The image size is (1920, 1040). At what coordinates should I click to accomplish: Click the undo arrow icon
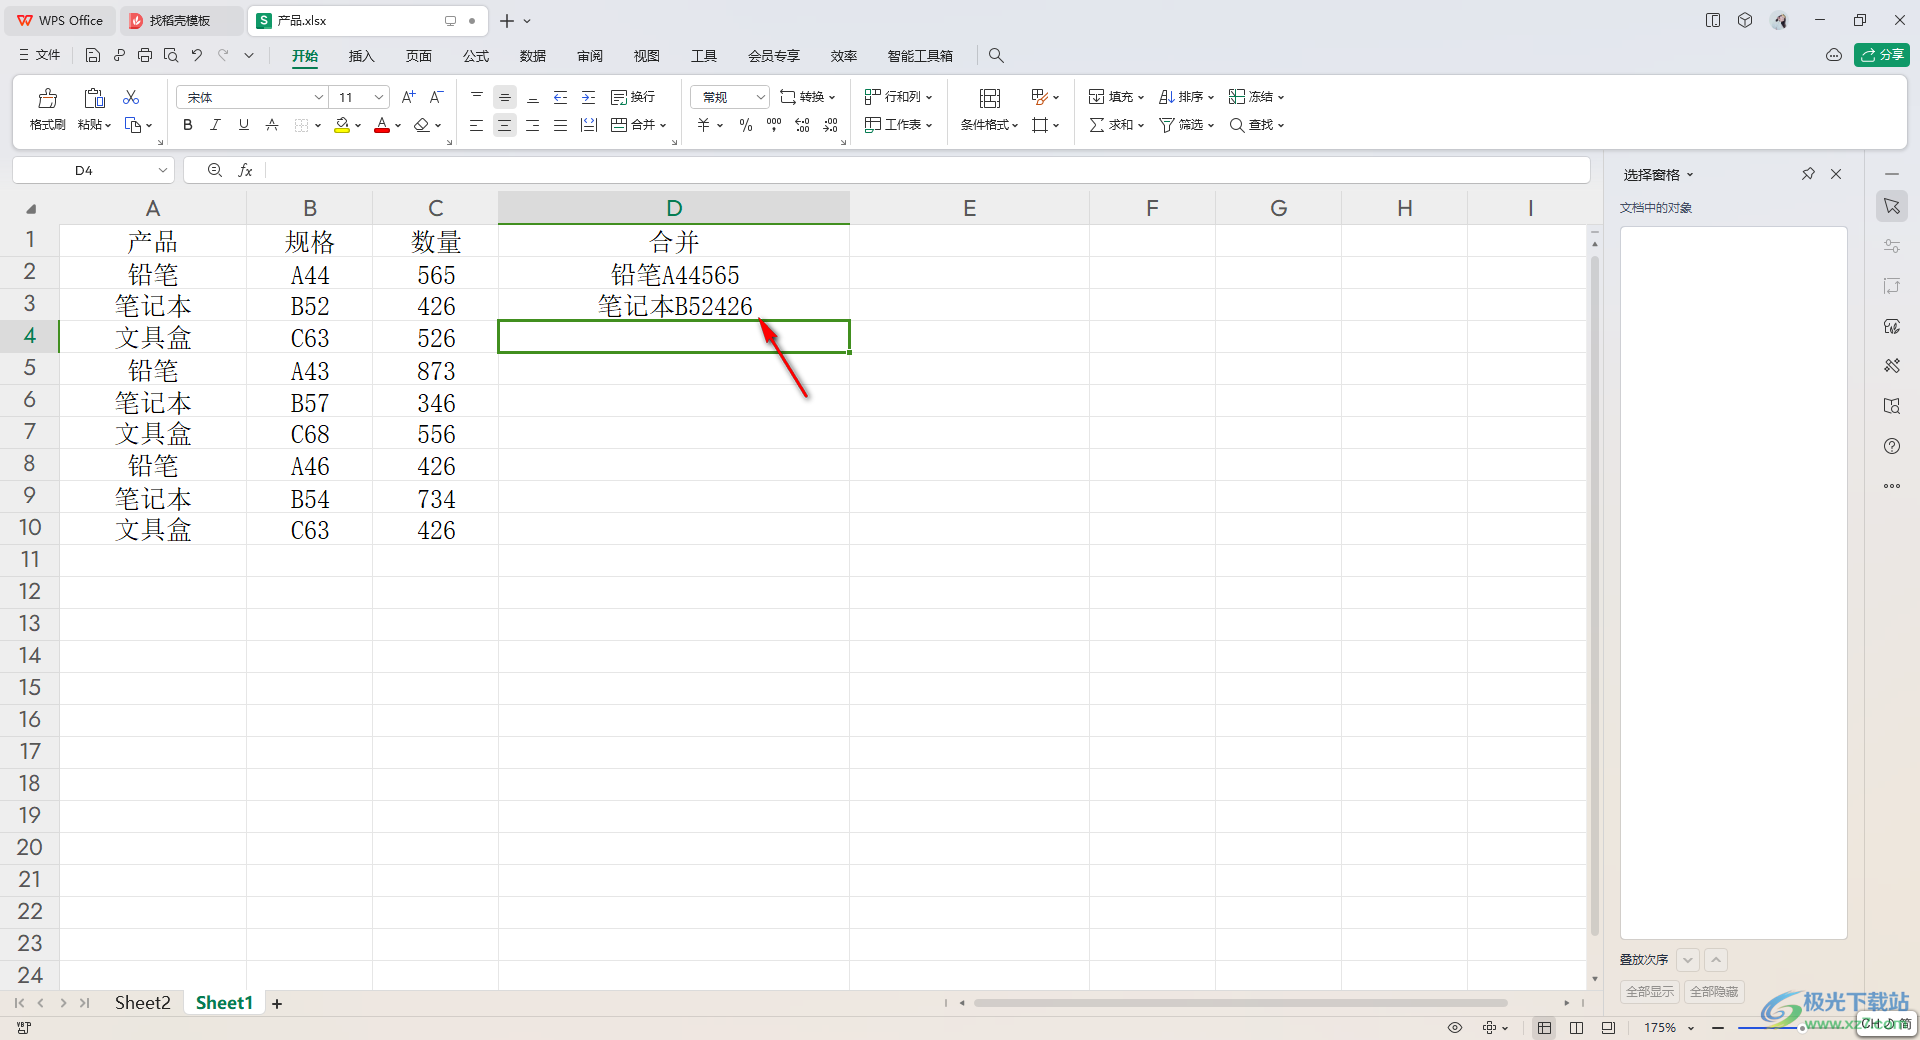coord(197,55)
